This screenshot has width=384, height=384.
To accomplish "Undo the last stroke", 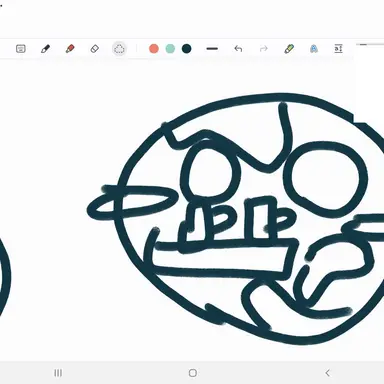I will point(238,49).
